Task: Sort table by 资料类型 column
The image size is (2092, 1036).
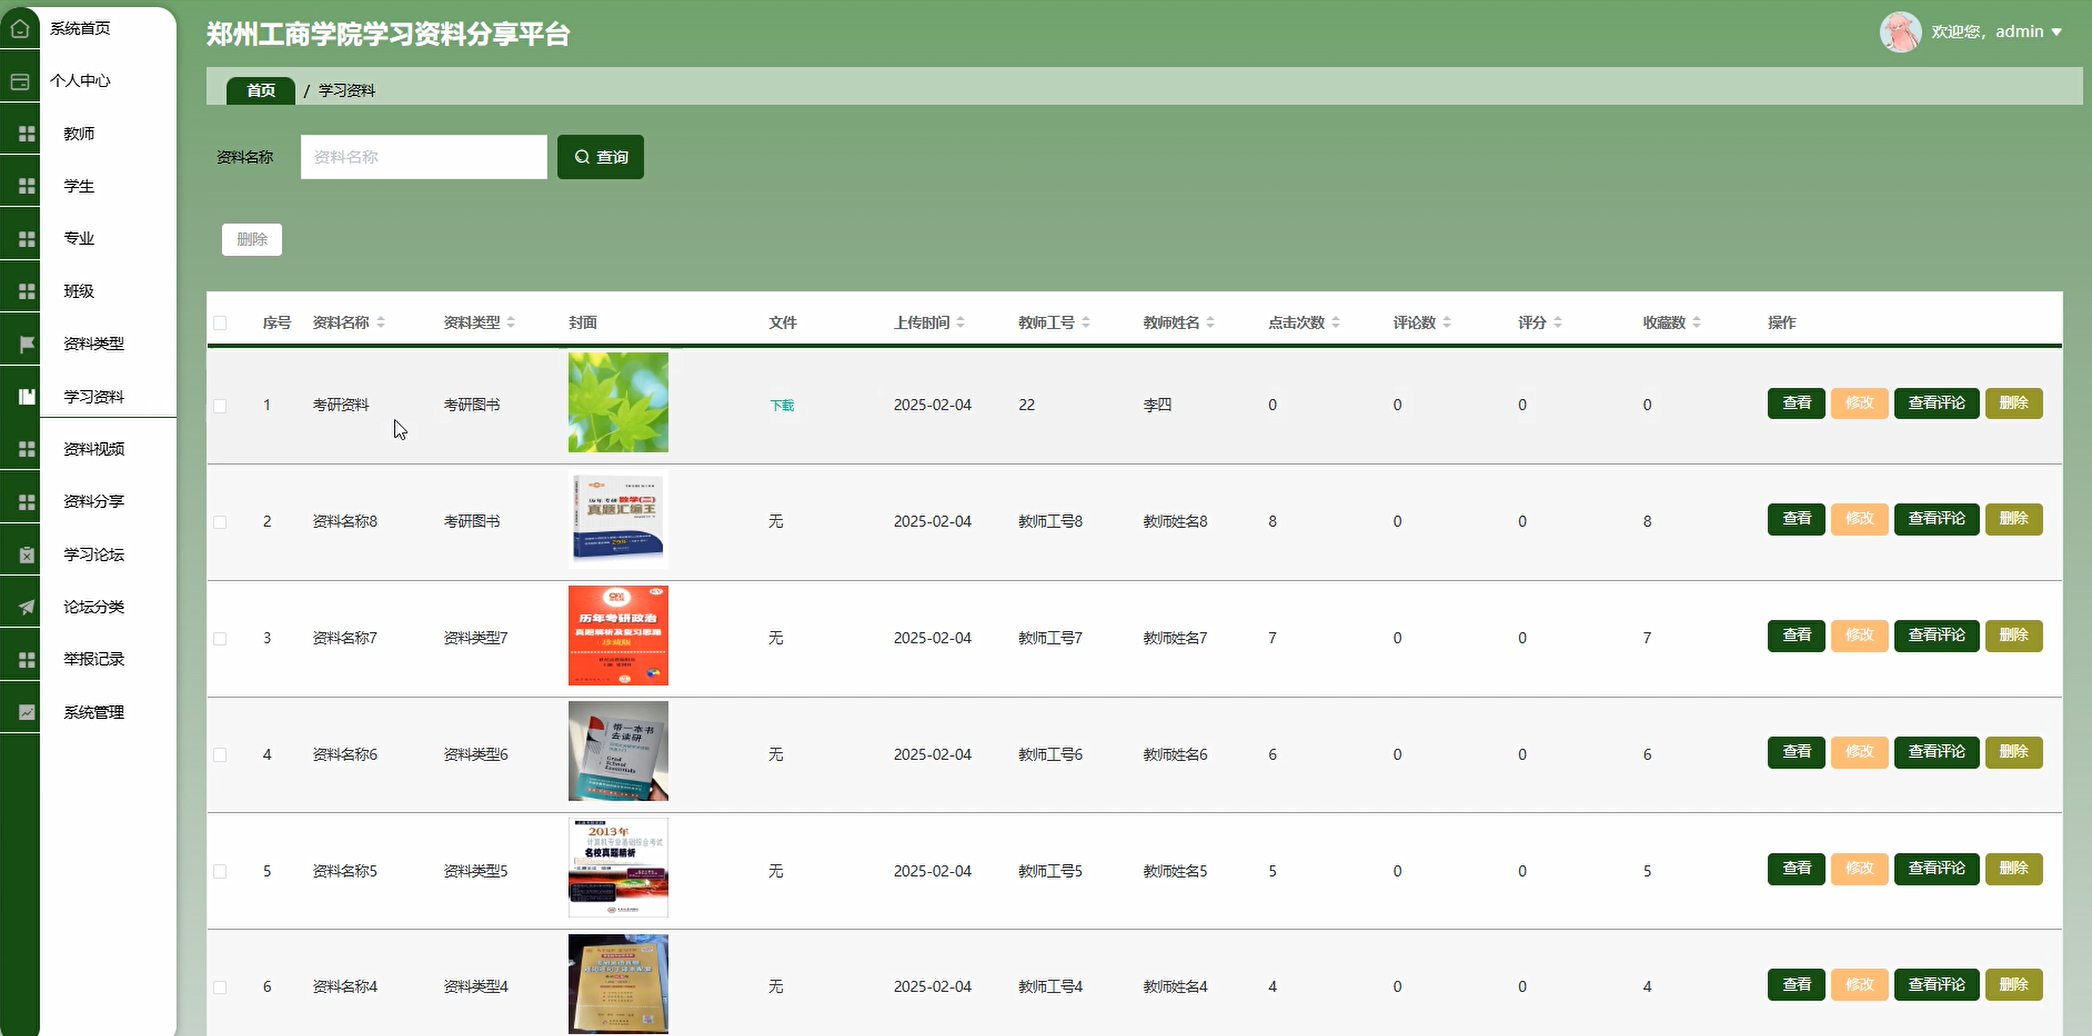Action: click(511, 322)
